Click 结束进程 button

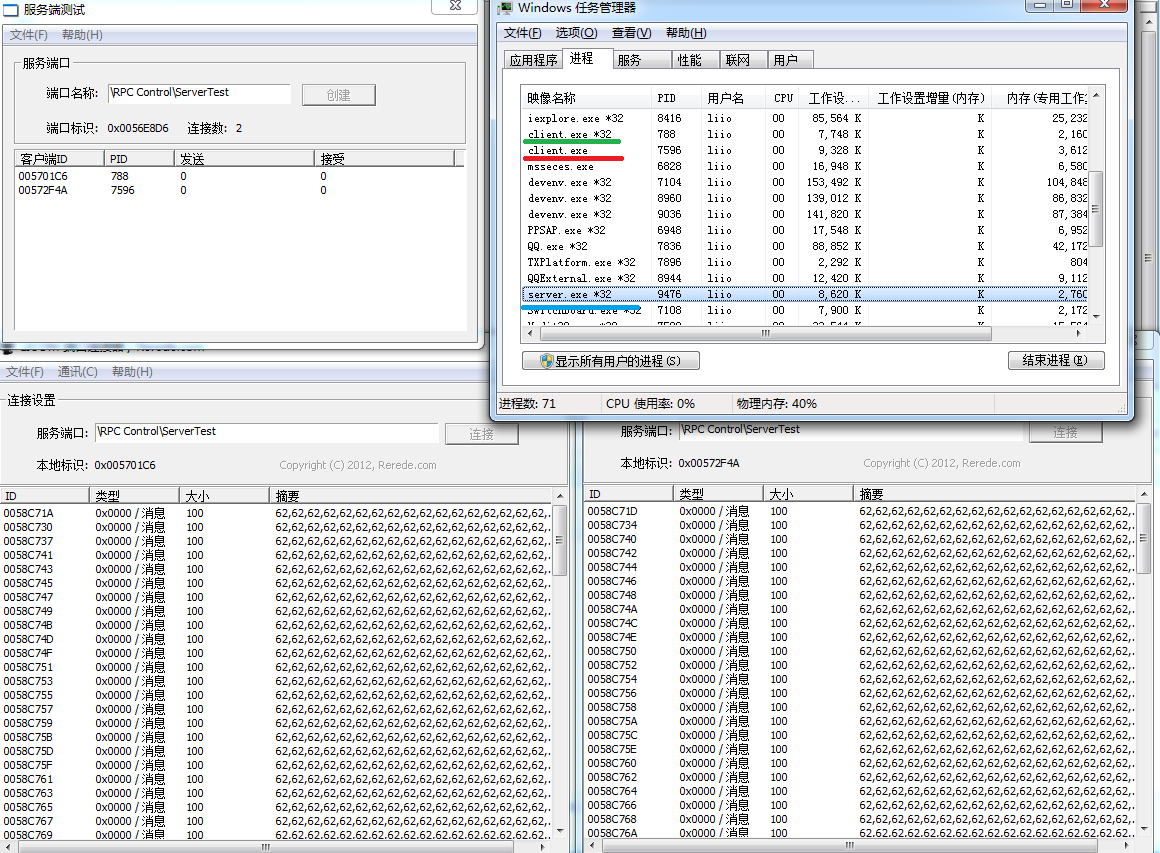coord(1056,360)
